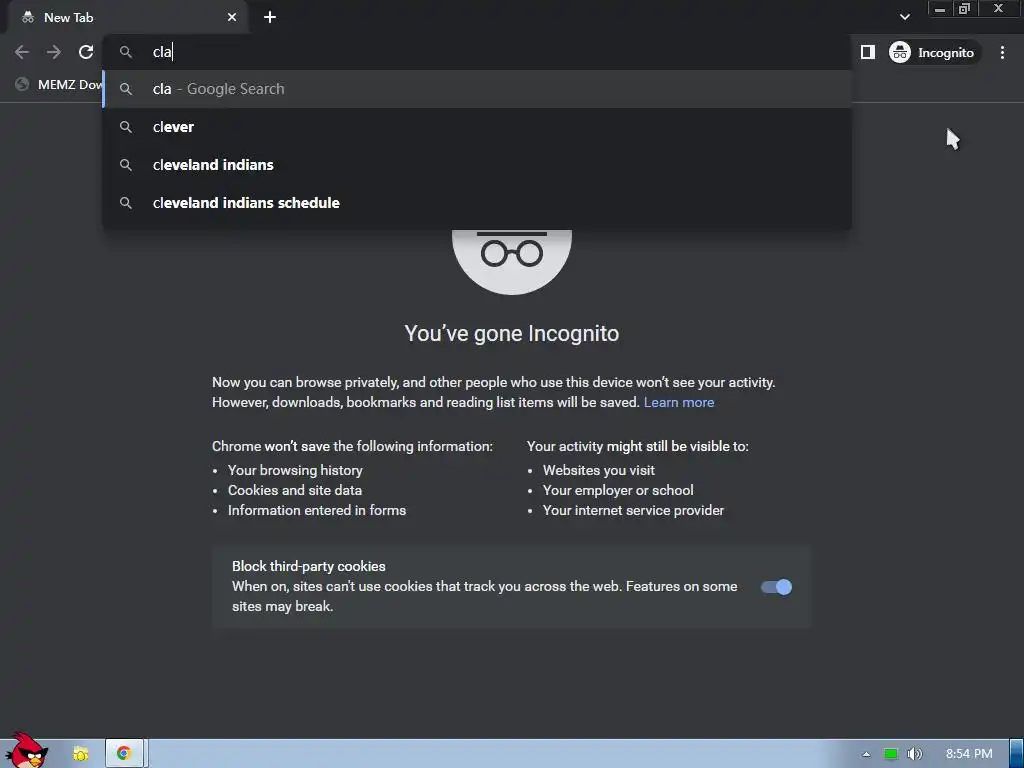Click the address bar containing cla

coord(477,52)
